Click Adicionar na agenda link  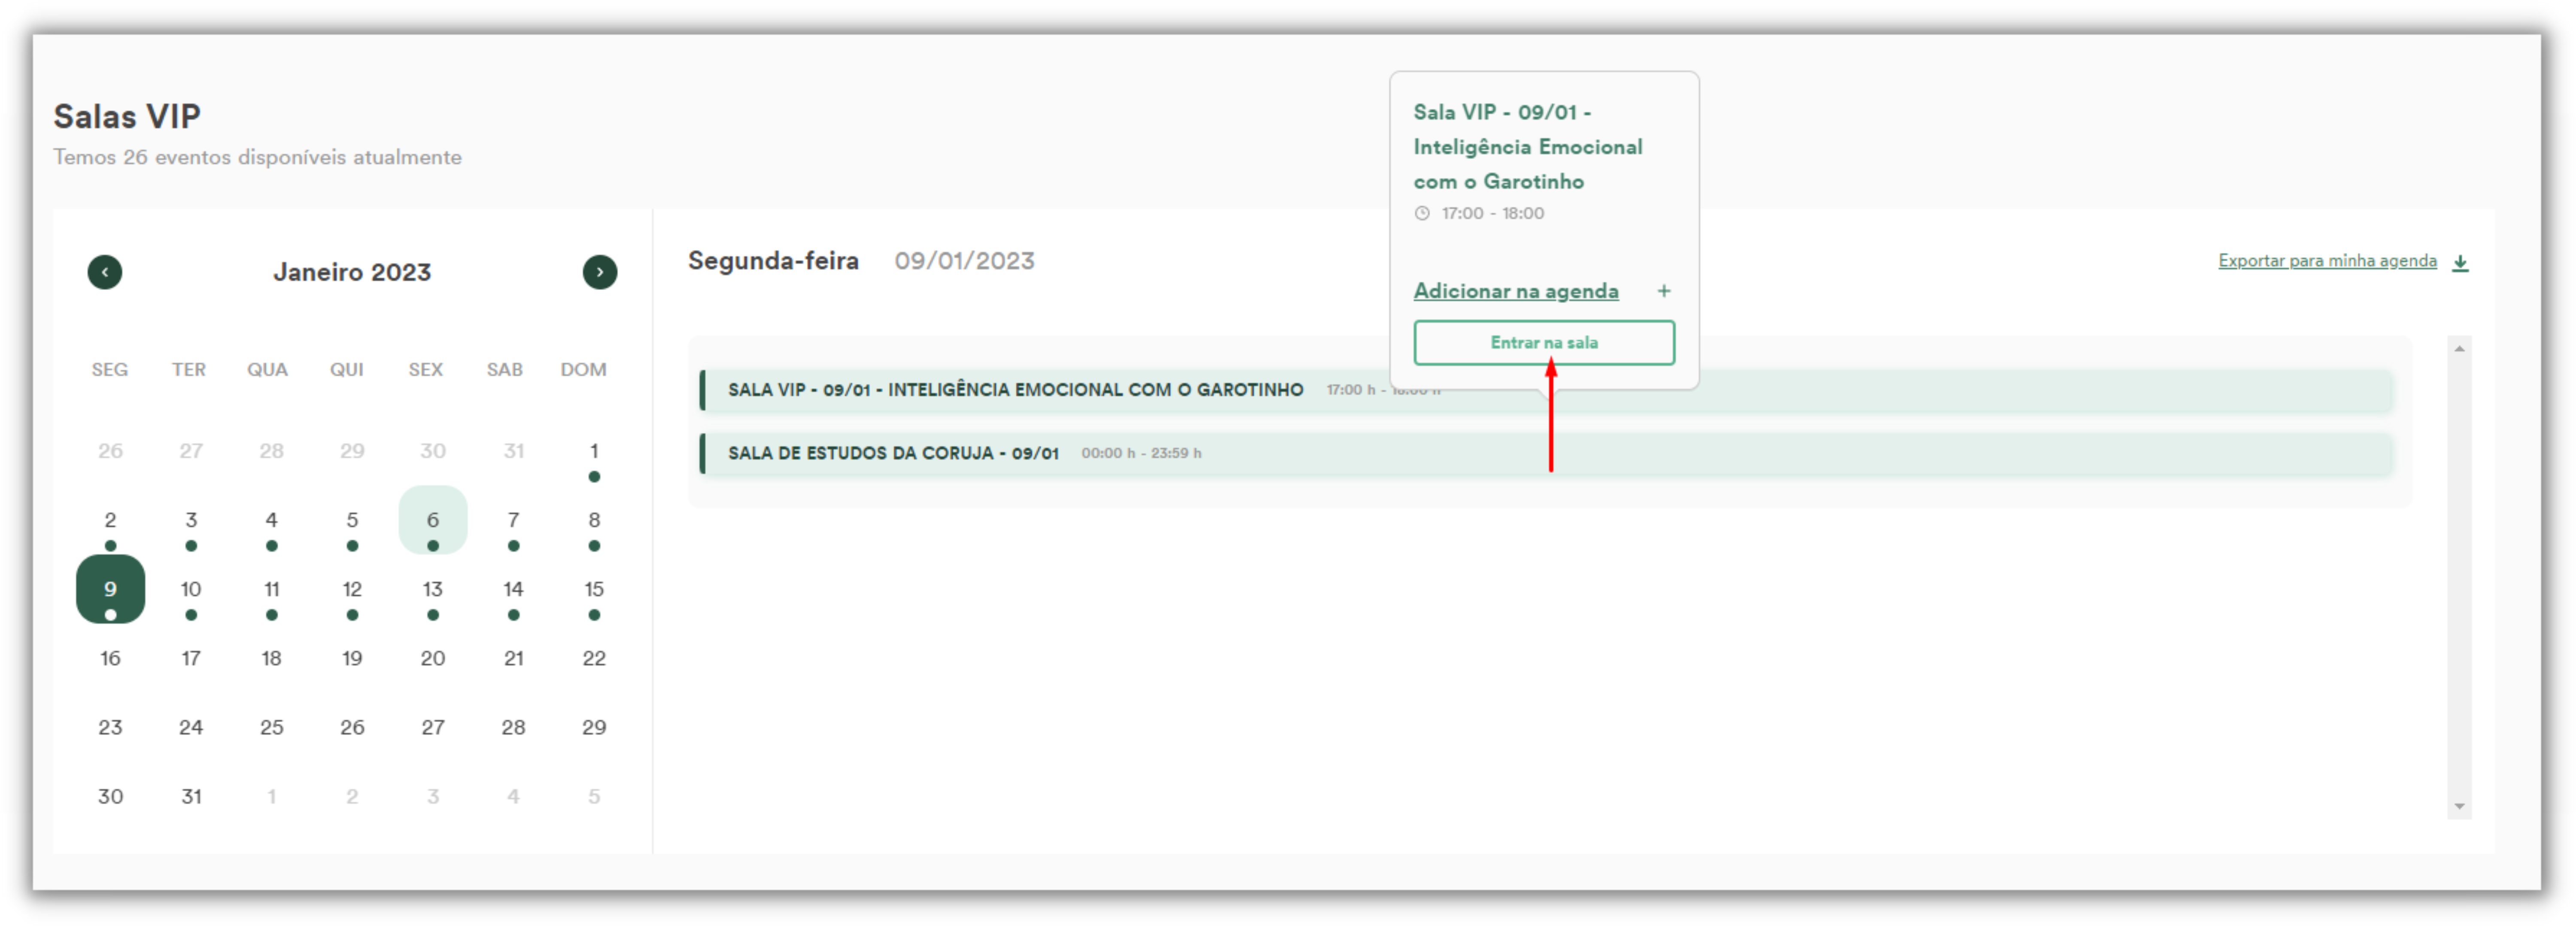[1516, 291]
